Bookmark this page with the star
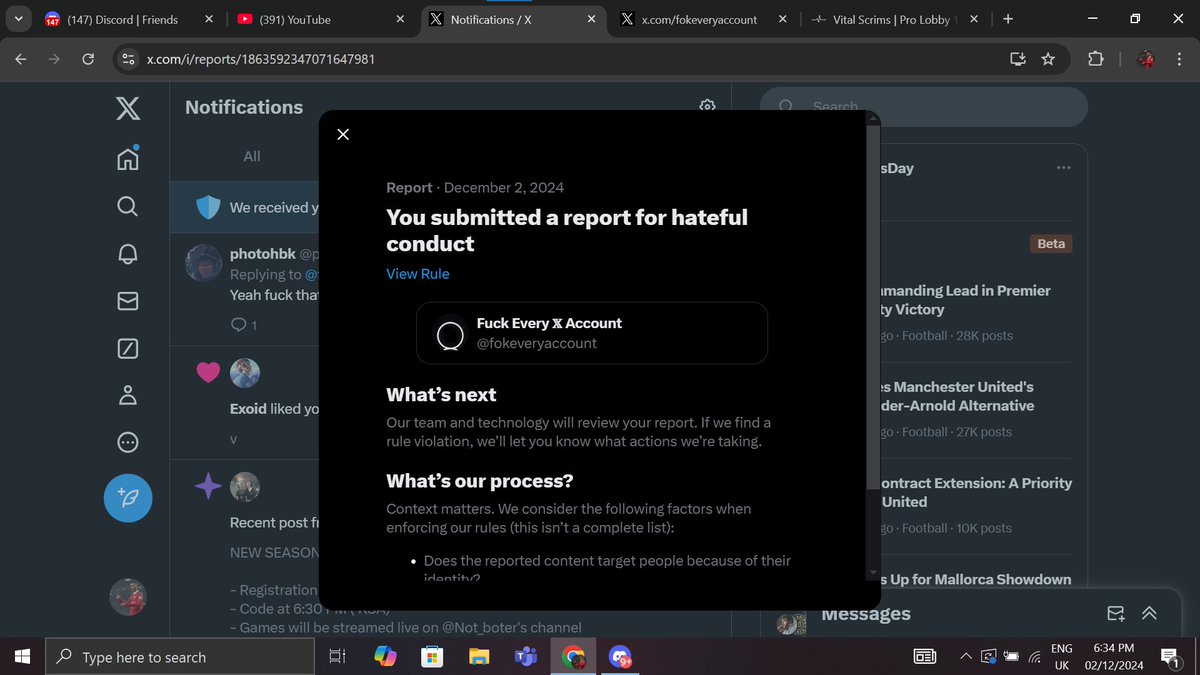 pos(1048,59)
